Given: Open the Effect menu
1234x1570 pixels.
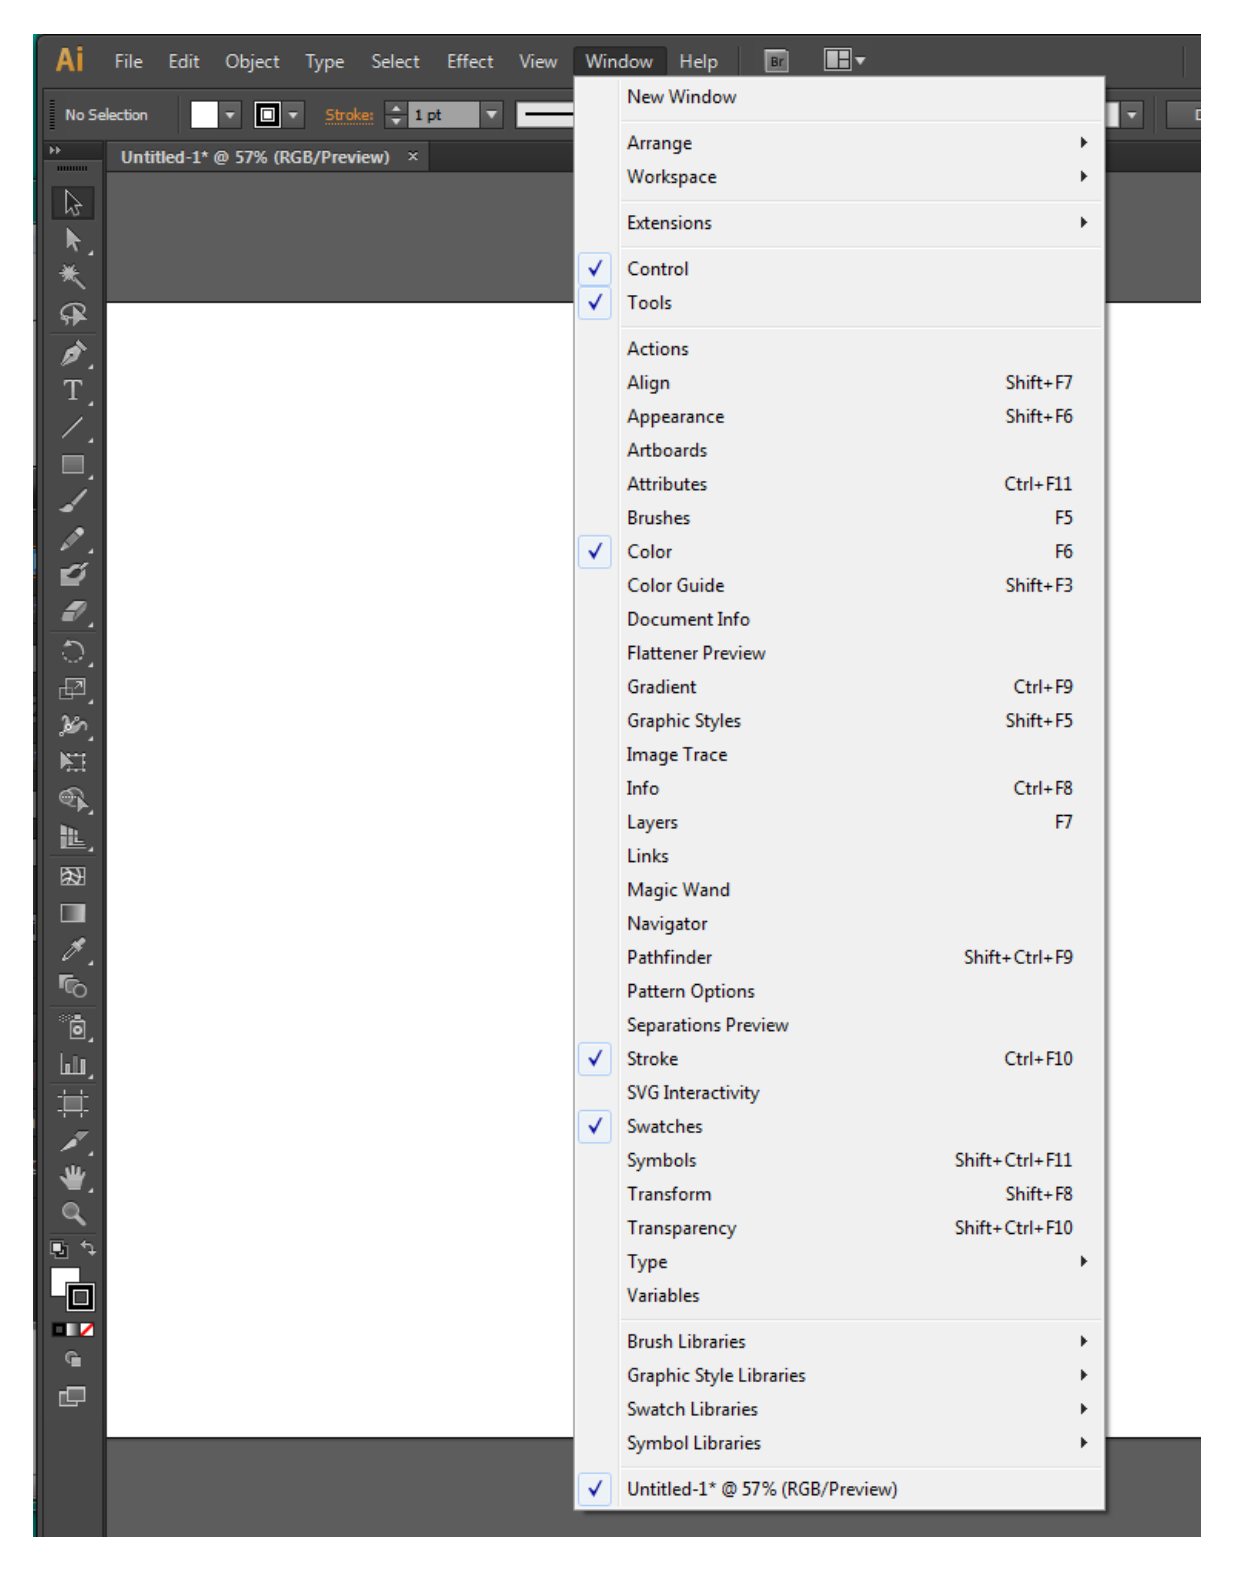Looking at the screenshot, I should click(x=470, y=62).
